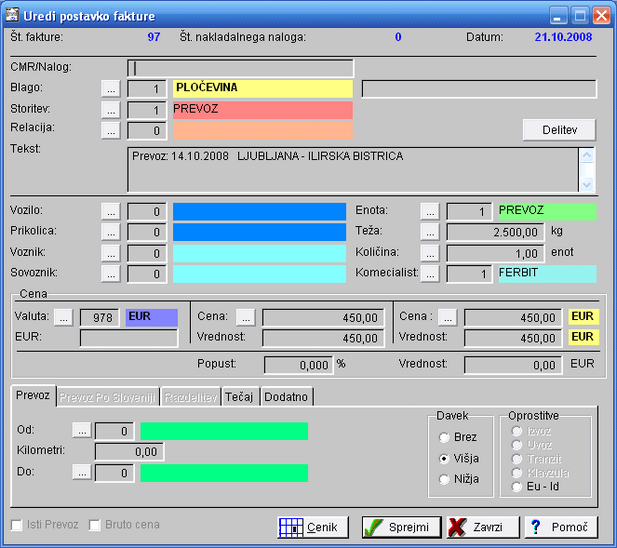
Task: Click the middle Cena amount field
Action: 323,317
